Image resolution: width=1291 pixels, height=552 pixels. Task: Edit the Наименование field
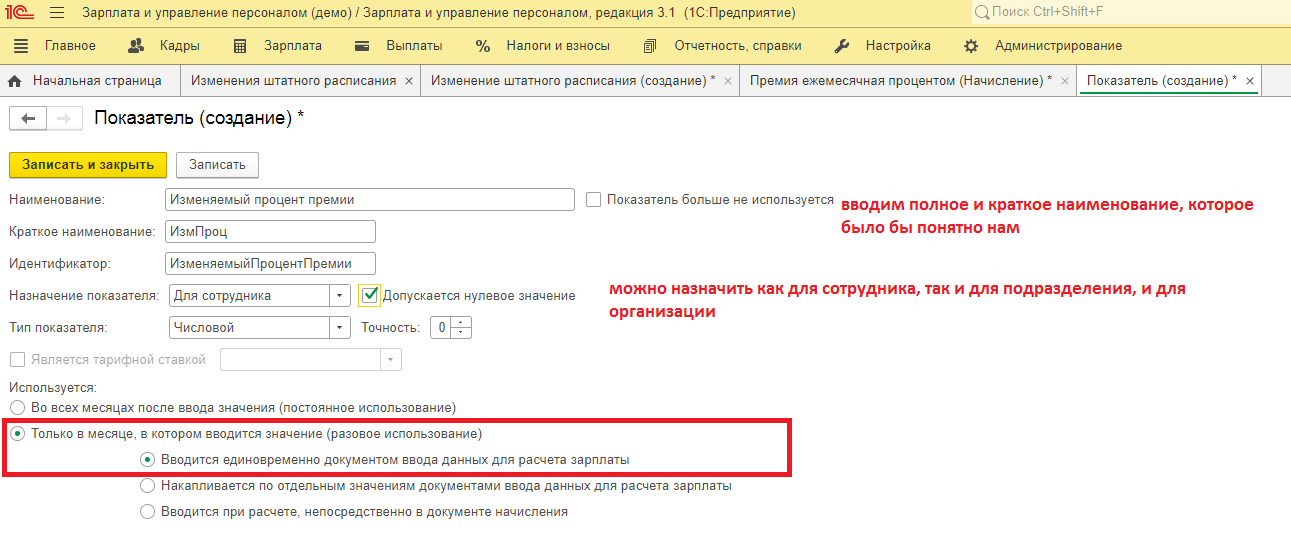coord(370,200)
